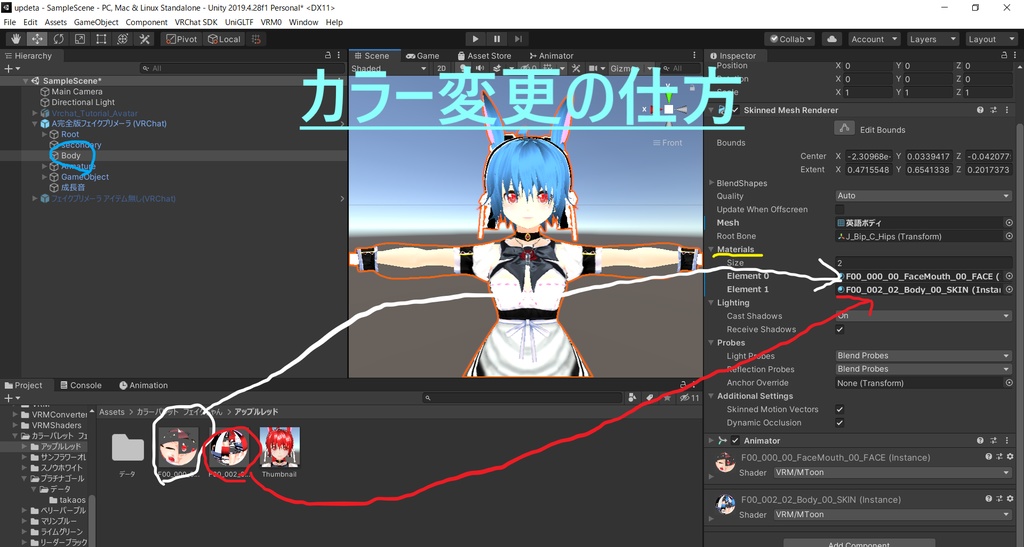Toggle Skinned Motion Vectors checkbox

840,409
